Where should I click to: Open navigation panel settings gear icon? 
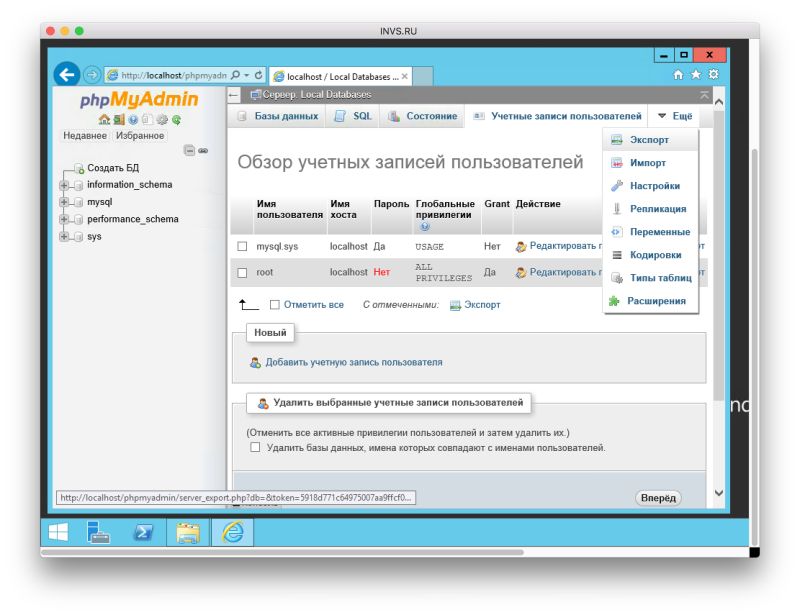pyautogui.click(x=162, y=119)
